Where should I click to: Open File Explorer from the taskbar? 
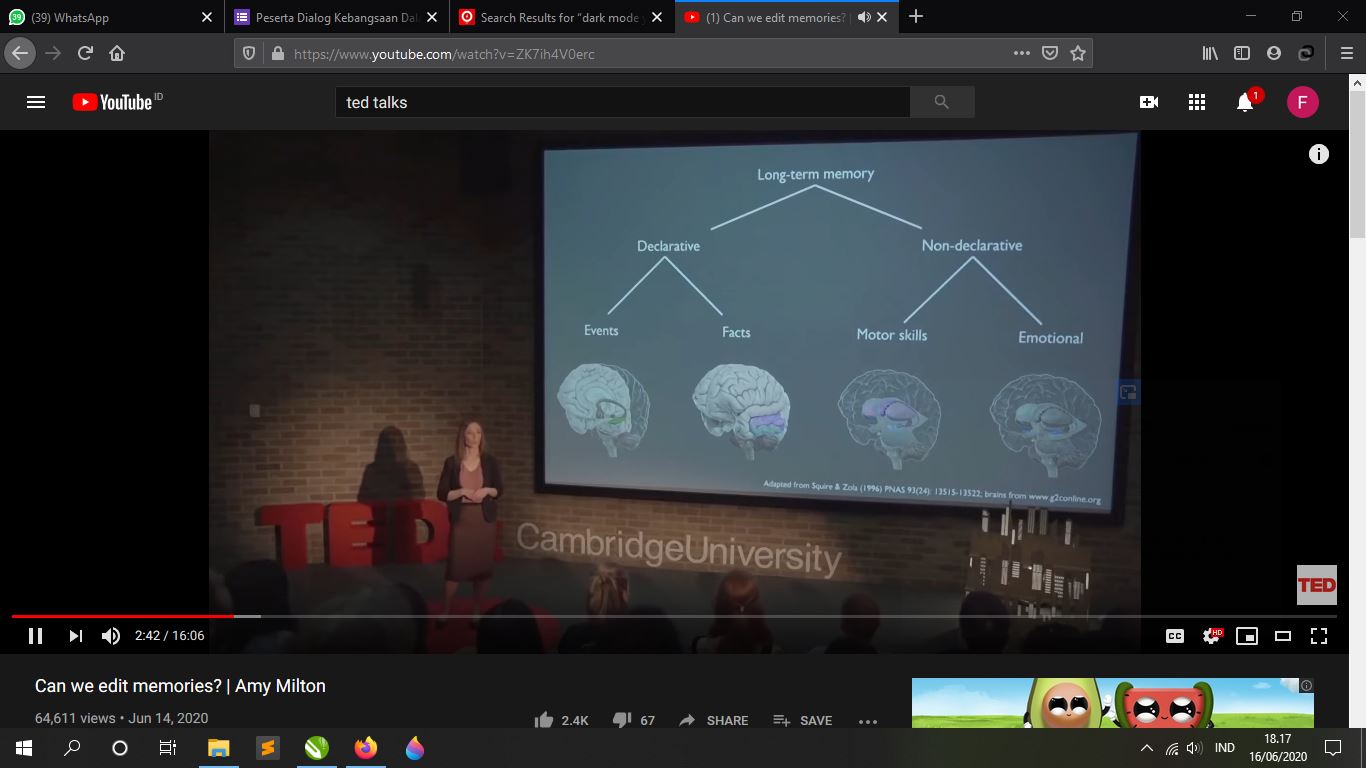218,748
